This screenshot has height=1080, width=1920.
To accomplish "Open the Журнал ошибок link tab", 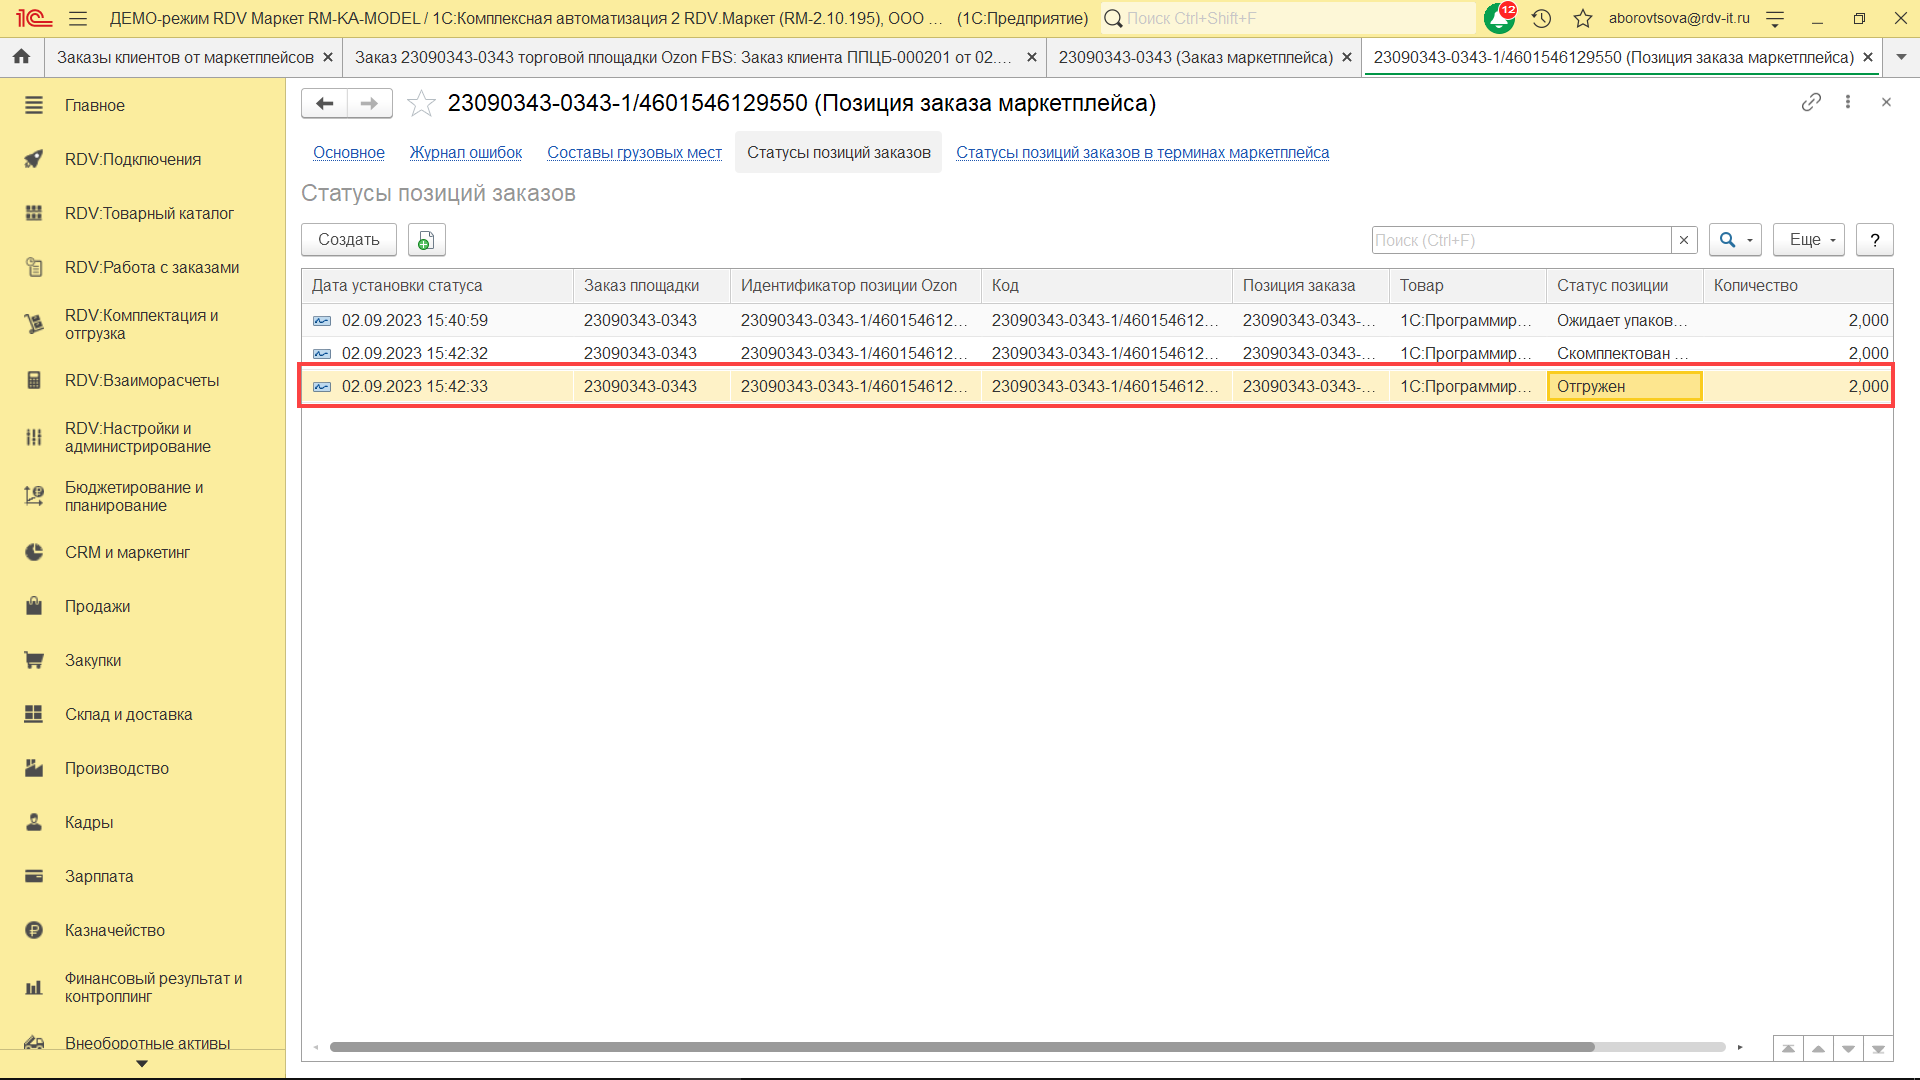I will (x=465, y=152).
